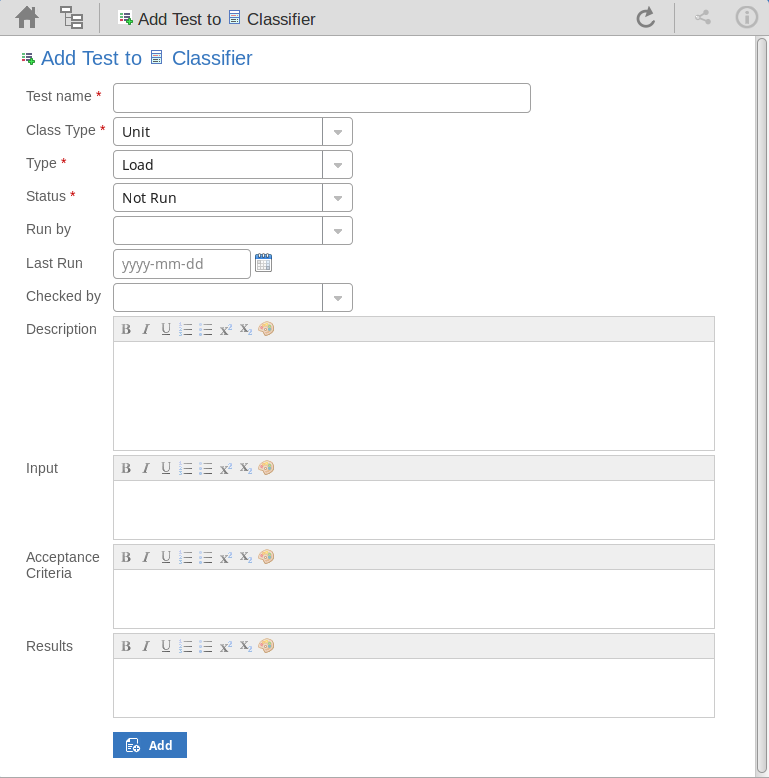Screen dimensions: 769x778
Task: Insert bulleted list in Description toolbar
Action: pos(206,329)
